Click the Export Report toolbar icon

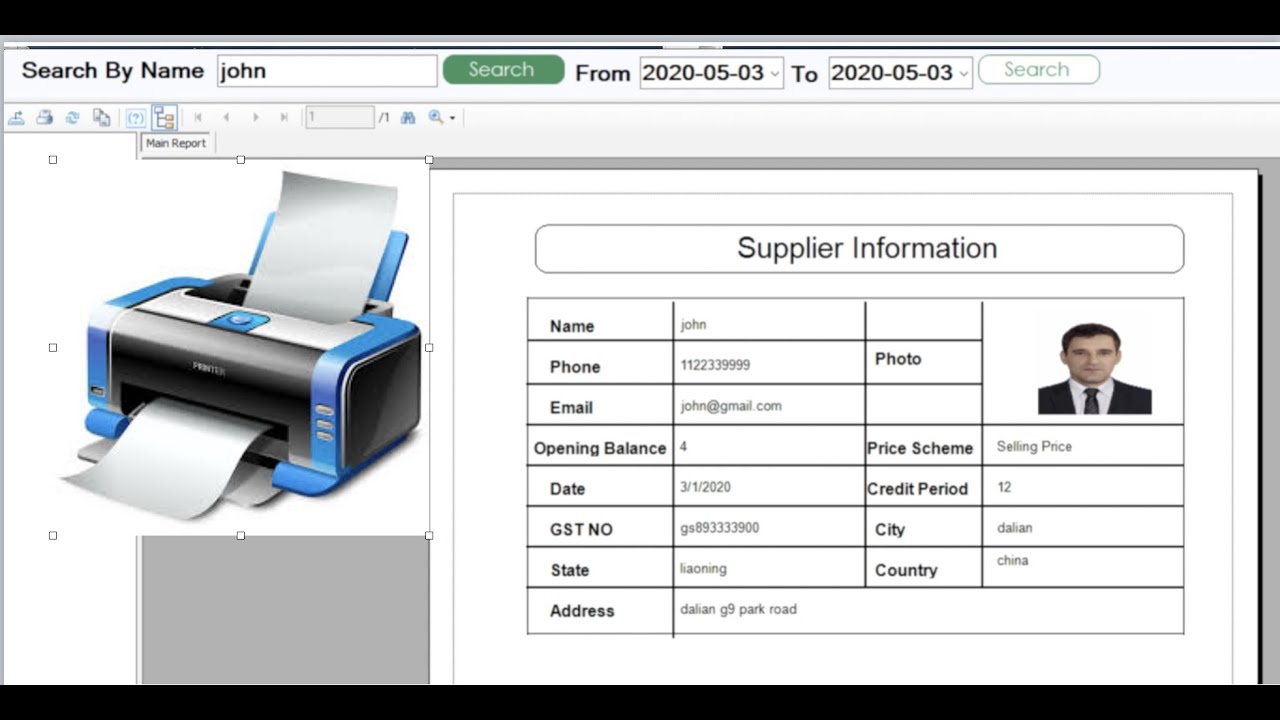[16, 117]
